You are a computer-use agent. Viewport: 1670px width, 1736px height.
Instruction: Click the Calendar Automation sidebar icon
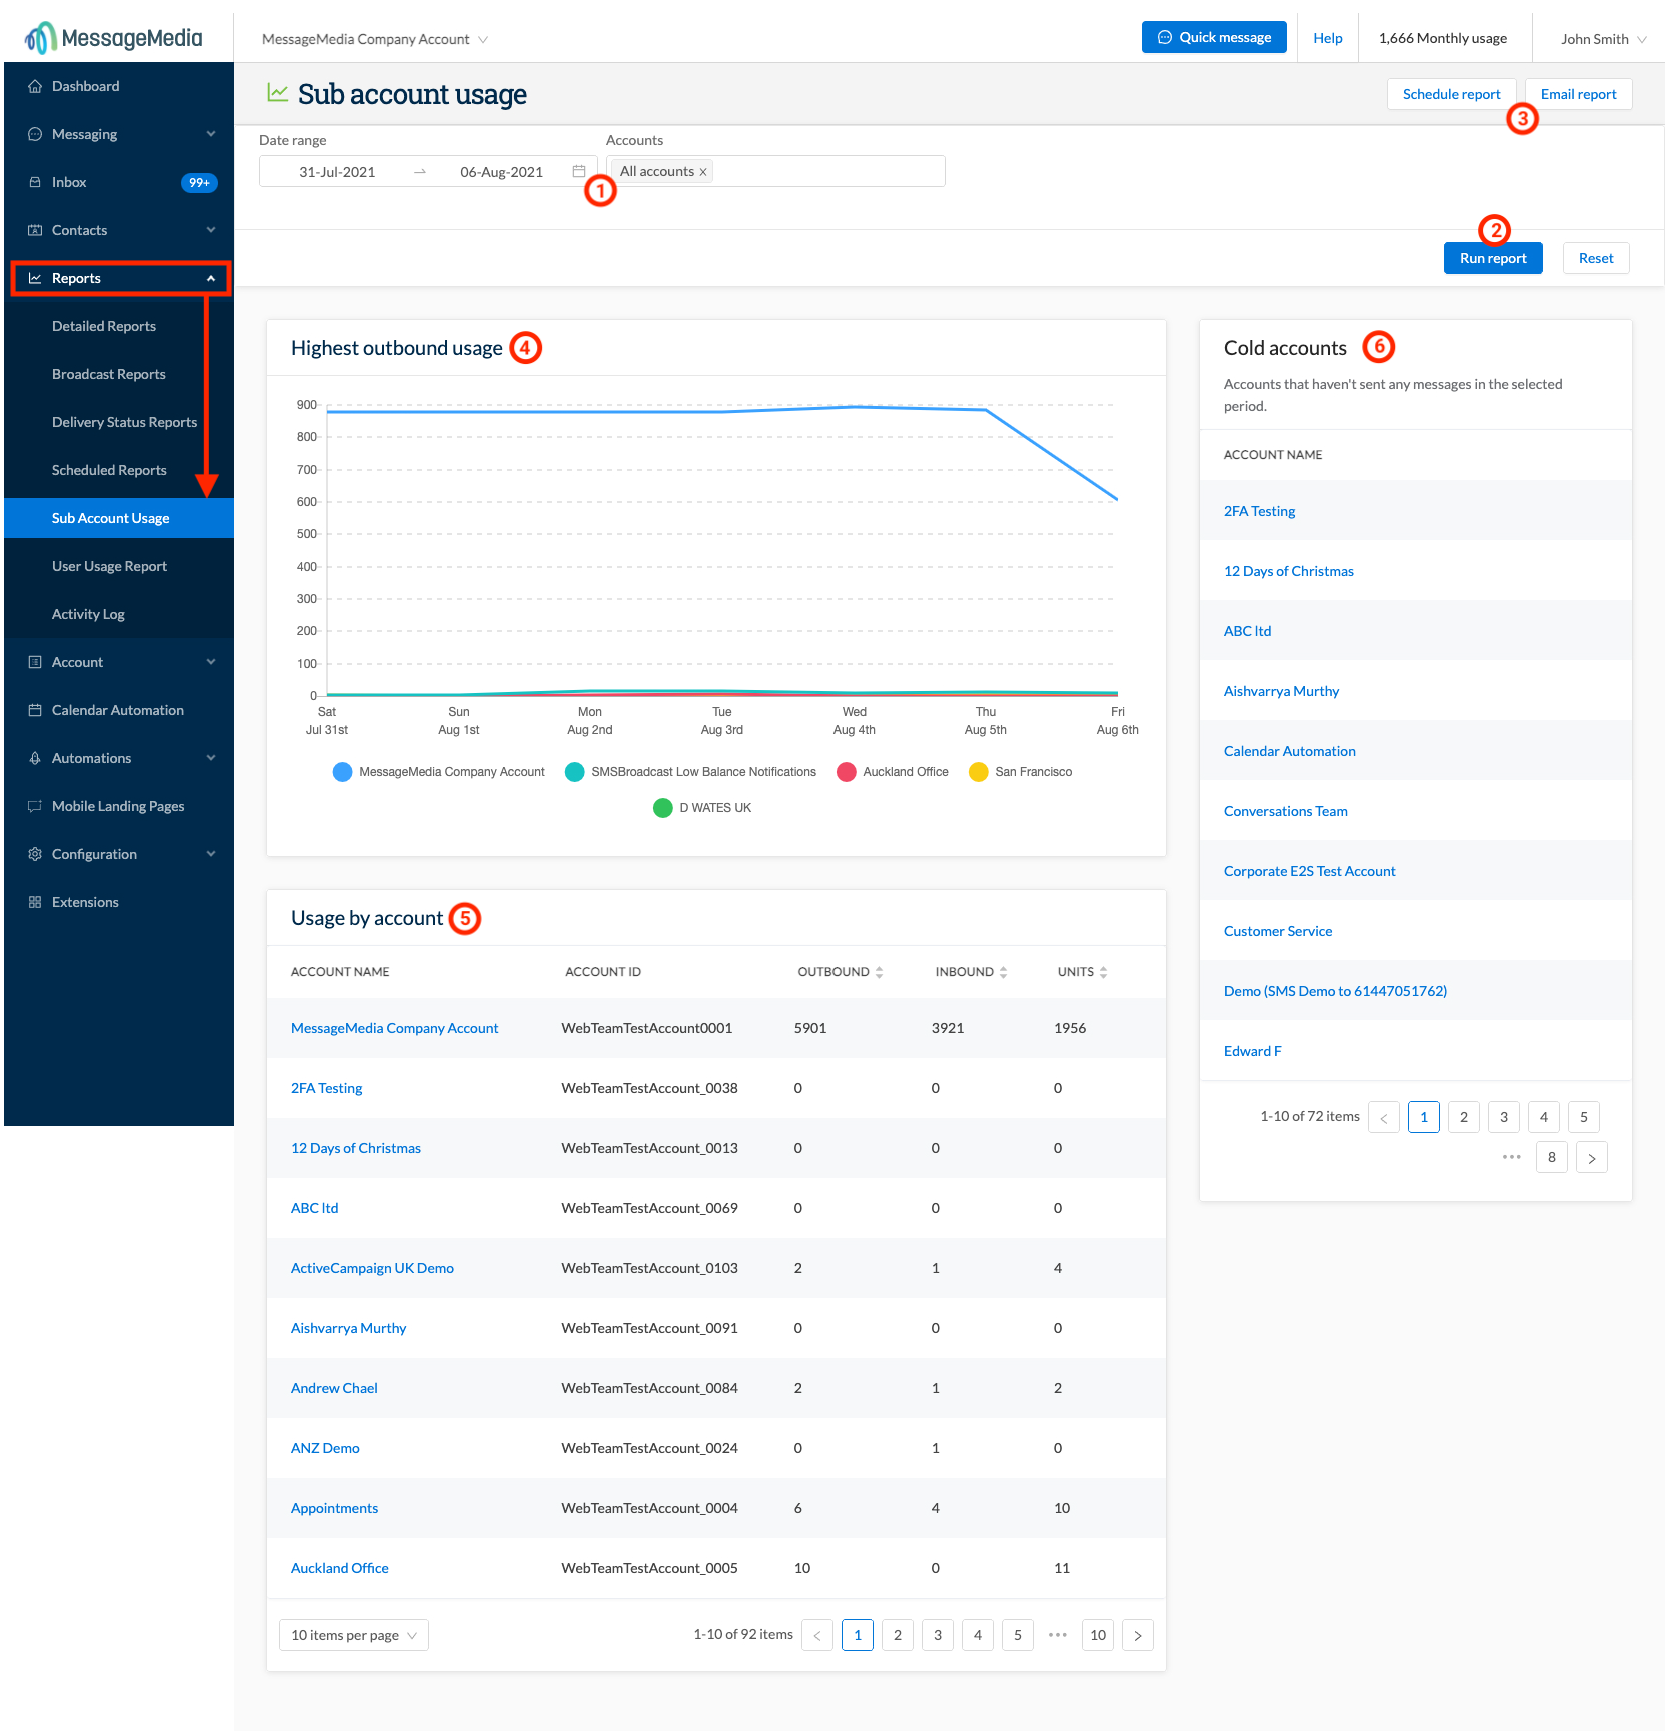tap(35, 710)
